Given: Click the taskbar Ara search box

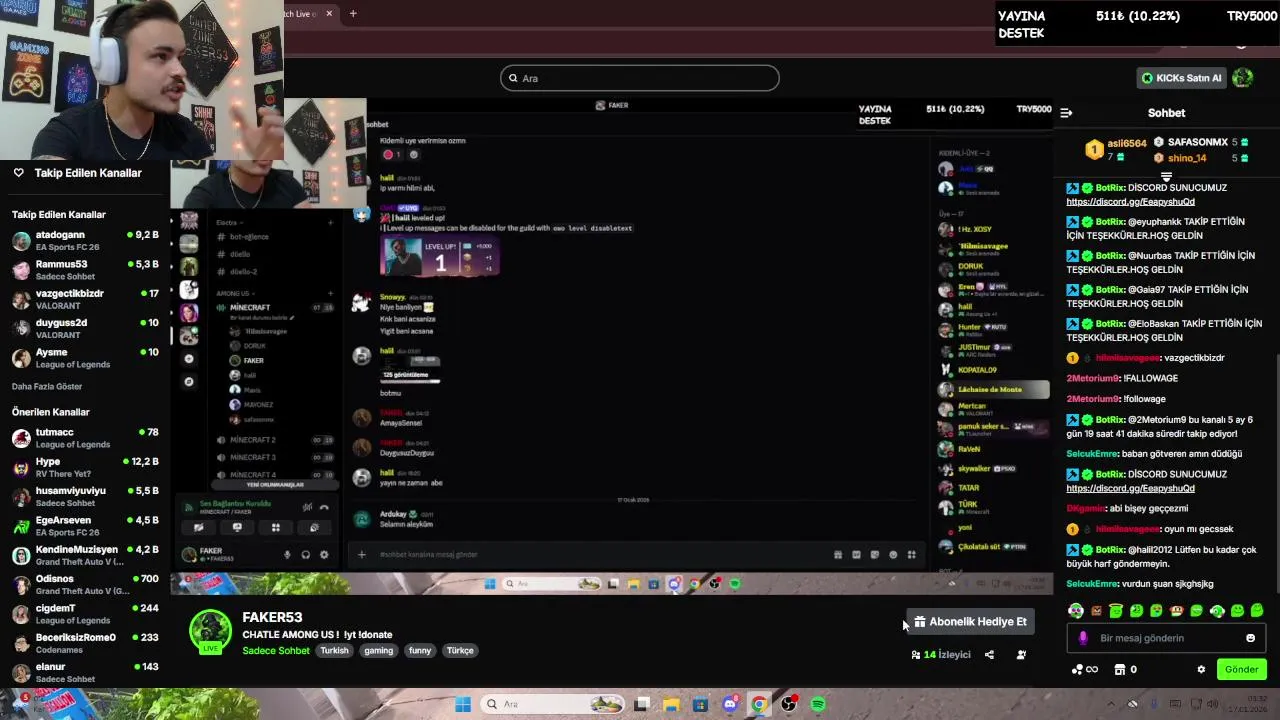Looking at the screenshot, I should click(x=554, y=704).
